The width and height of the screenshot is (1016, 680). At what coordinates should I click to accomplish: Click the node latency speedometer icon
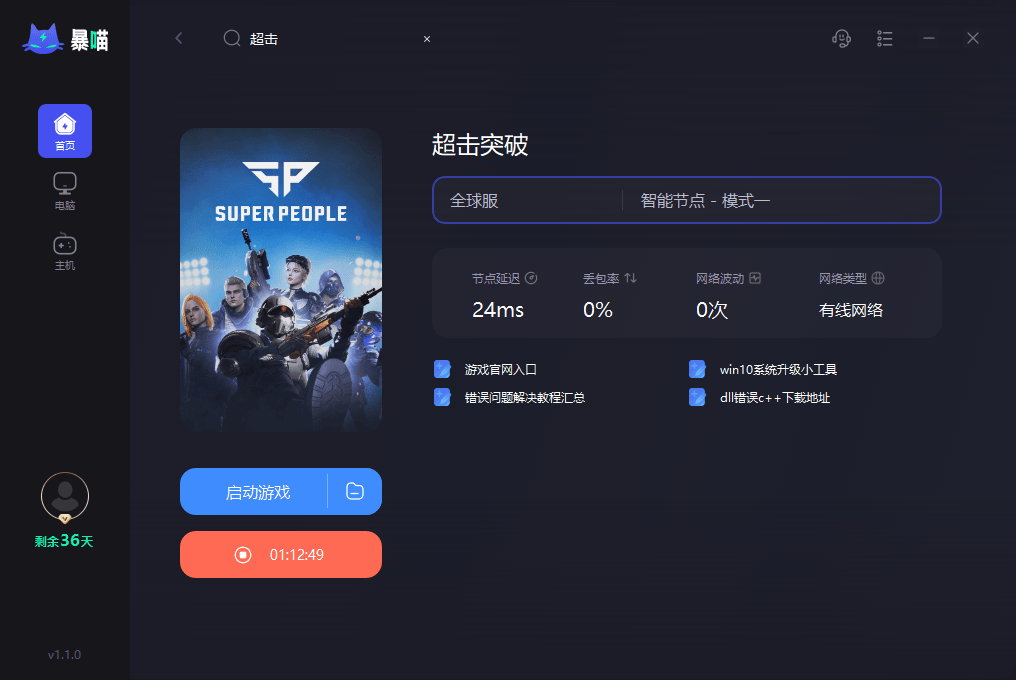click(x=531, y=278)
